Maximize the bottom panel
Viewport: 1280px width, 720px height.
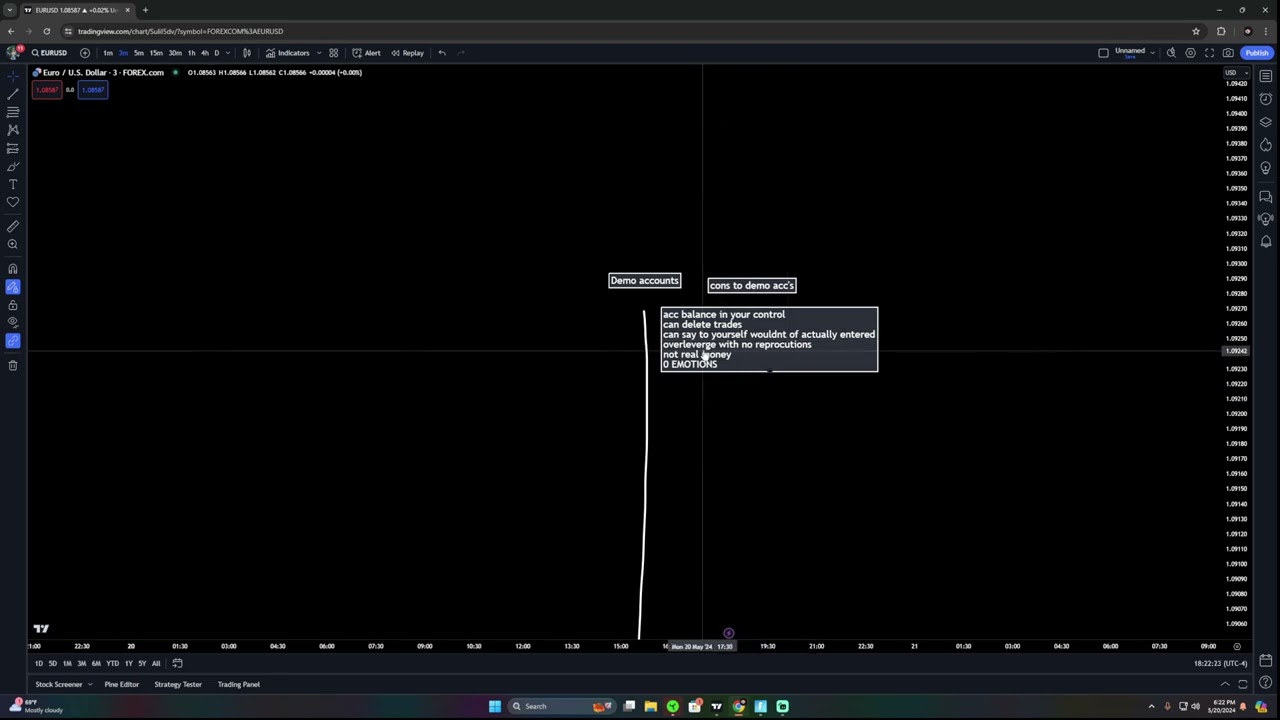(1243, 684)
